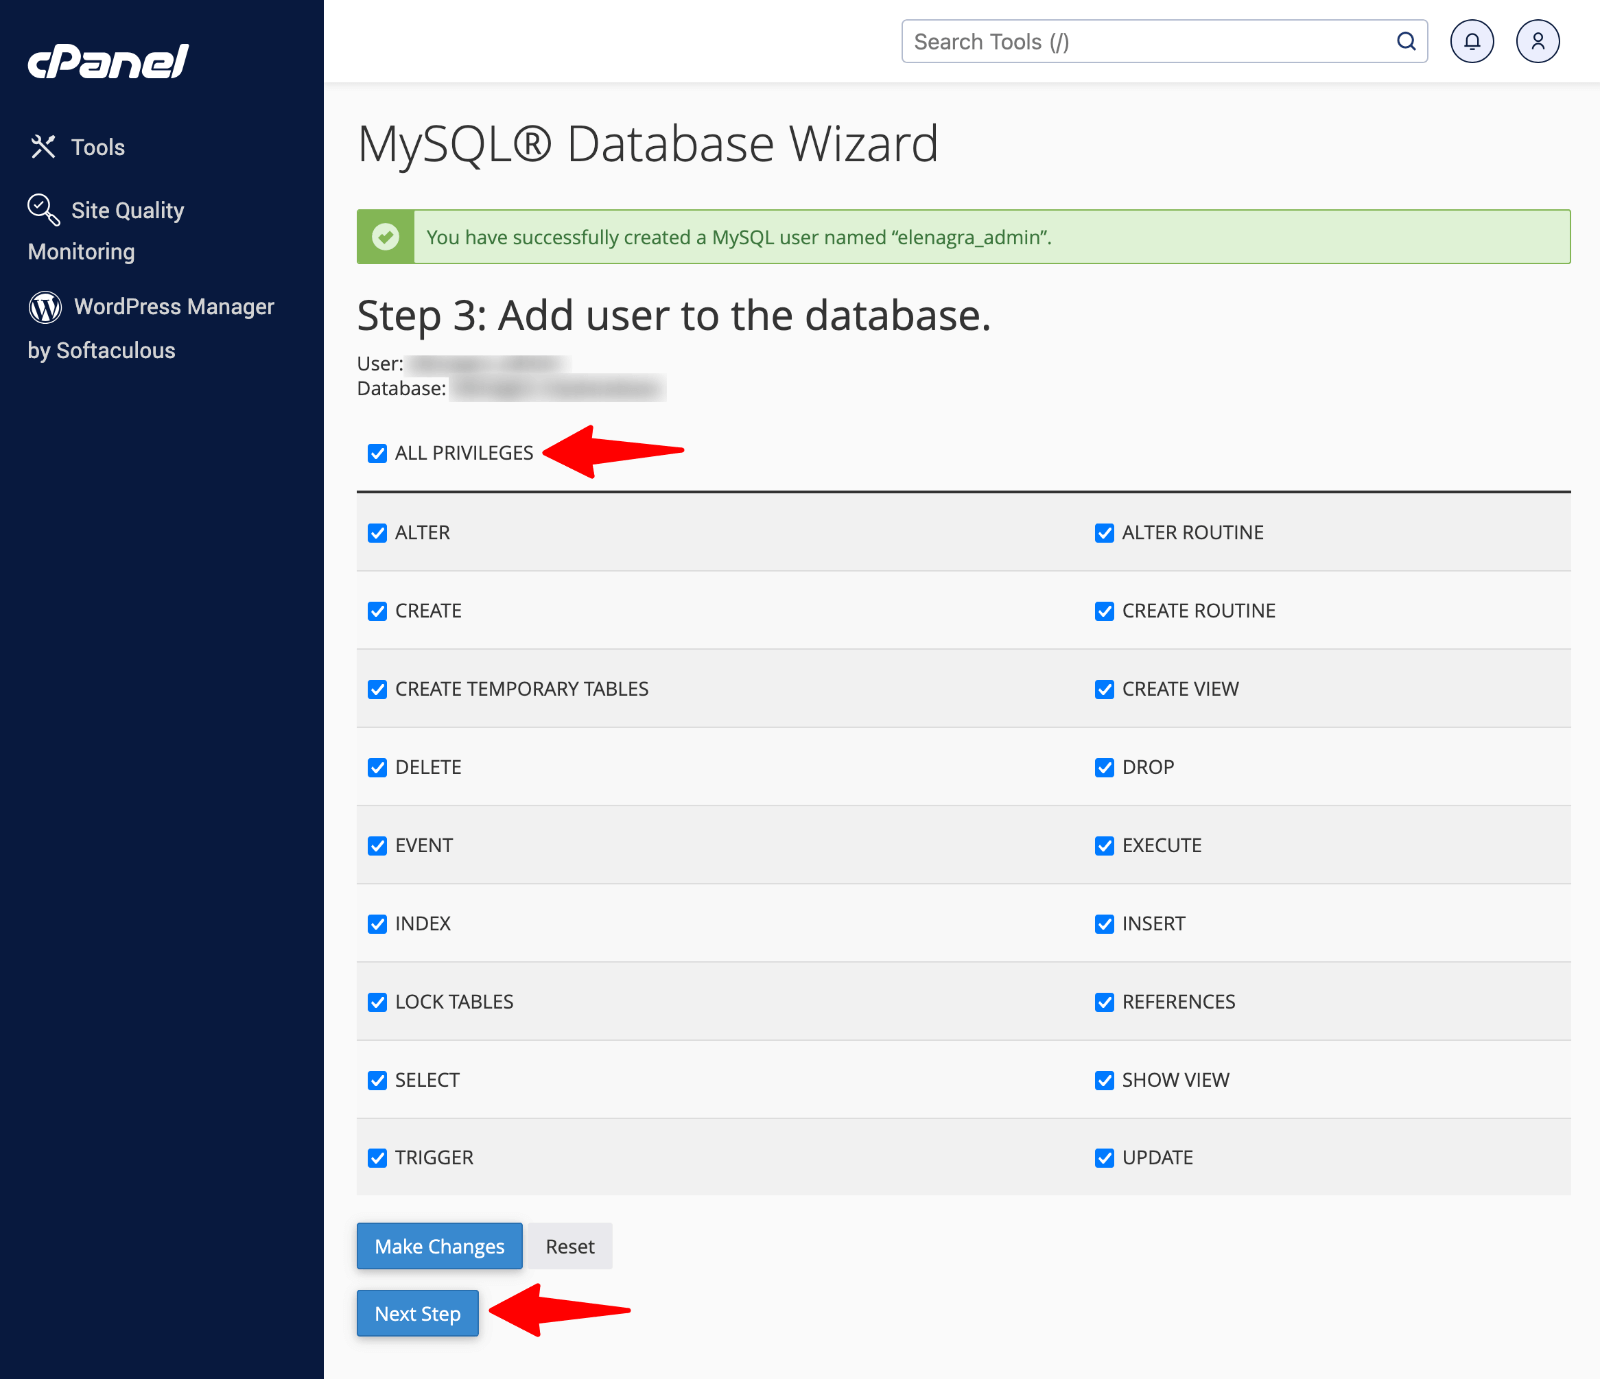Click inside the Search Tools field

pyautogui.click(x=1100, y=41)
